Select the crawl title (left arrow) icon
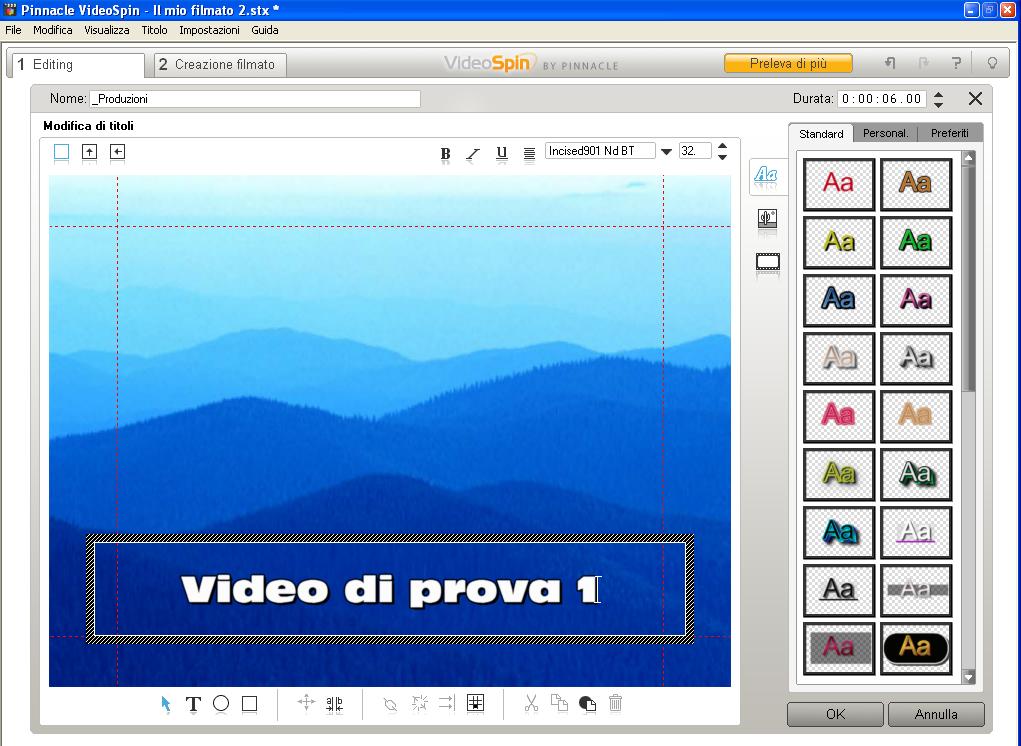 coord(117,152)
